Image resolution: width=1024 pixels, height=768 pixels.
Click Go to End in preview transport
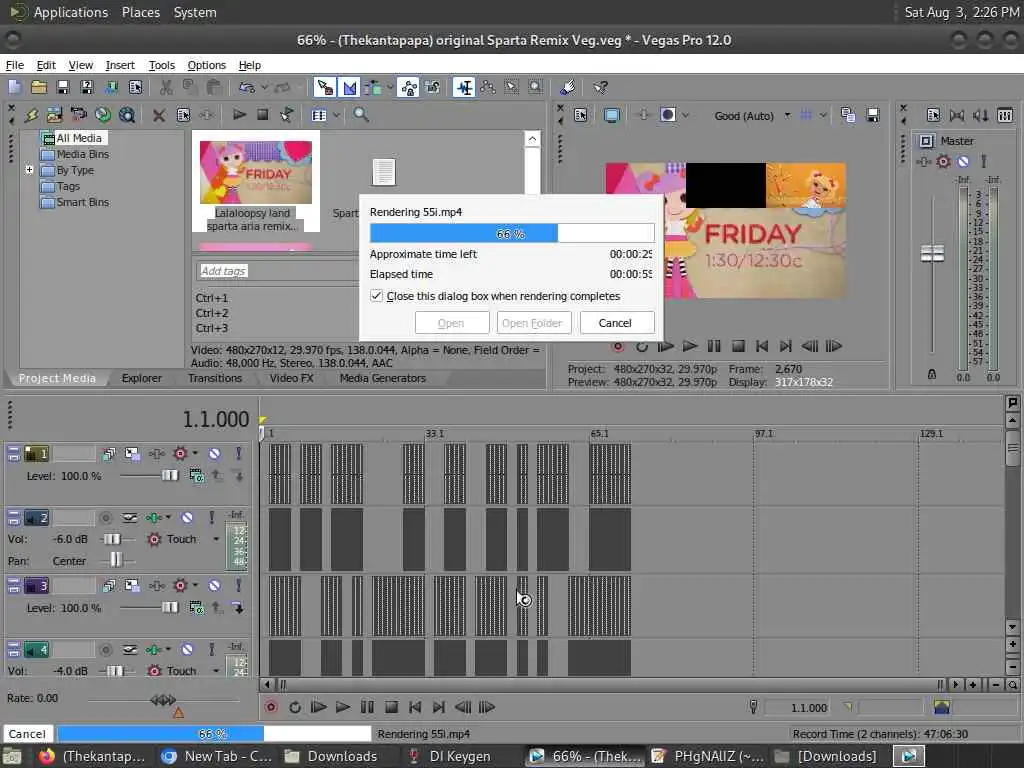pos(786,346)
